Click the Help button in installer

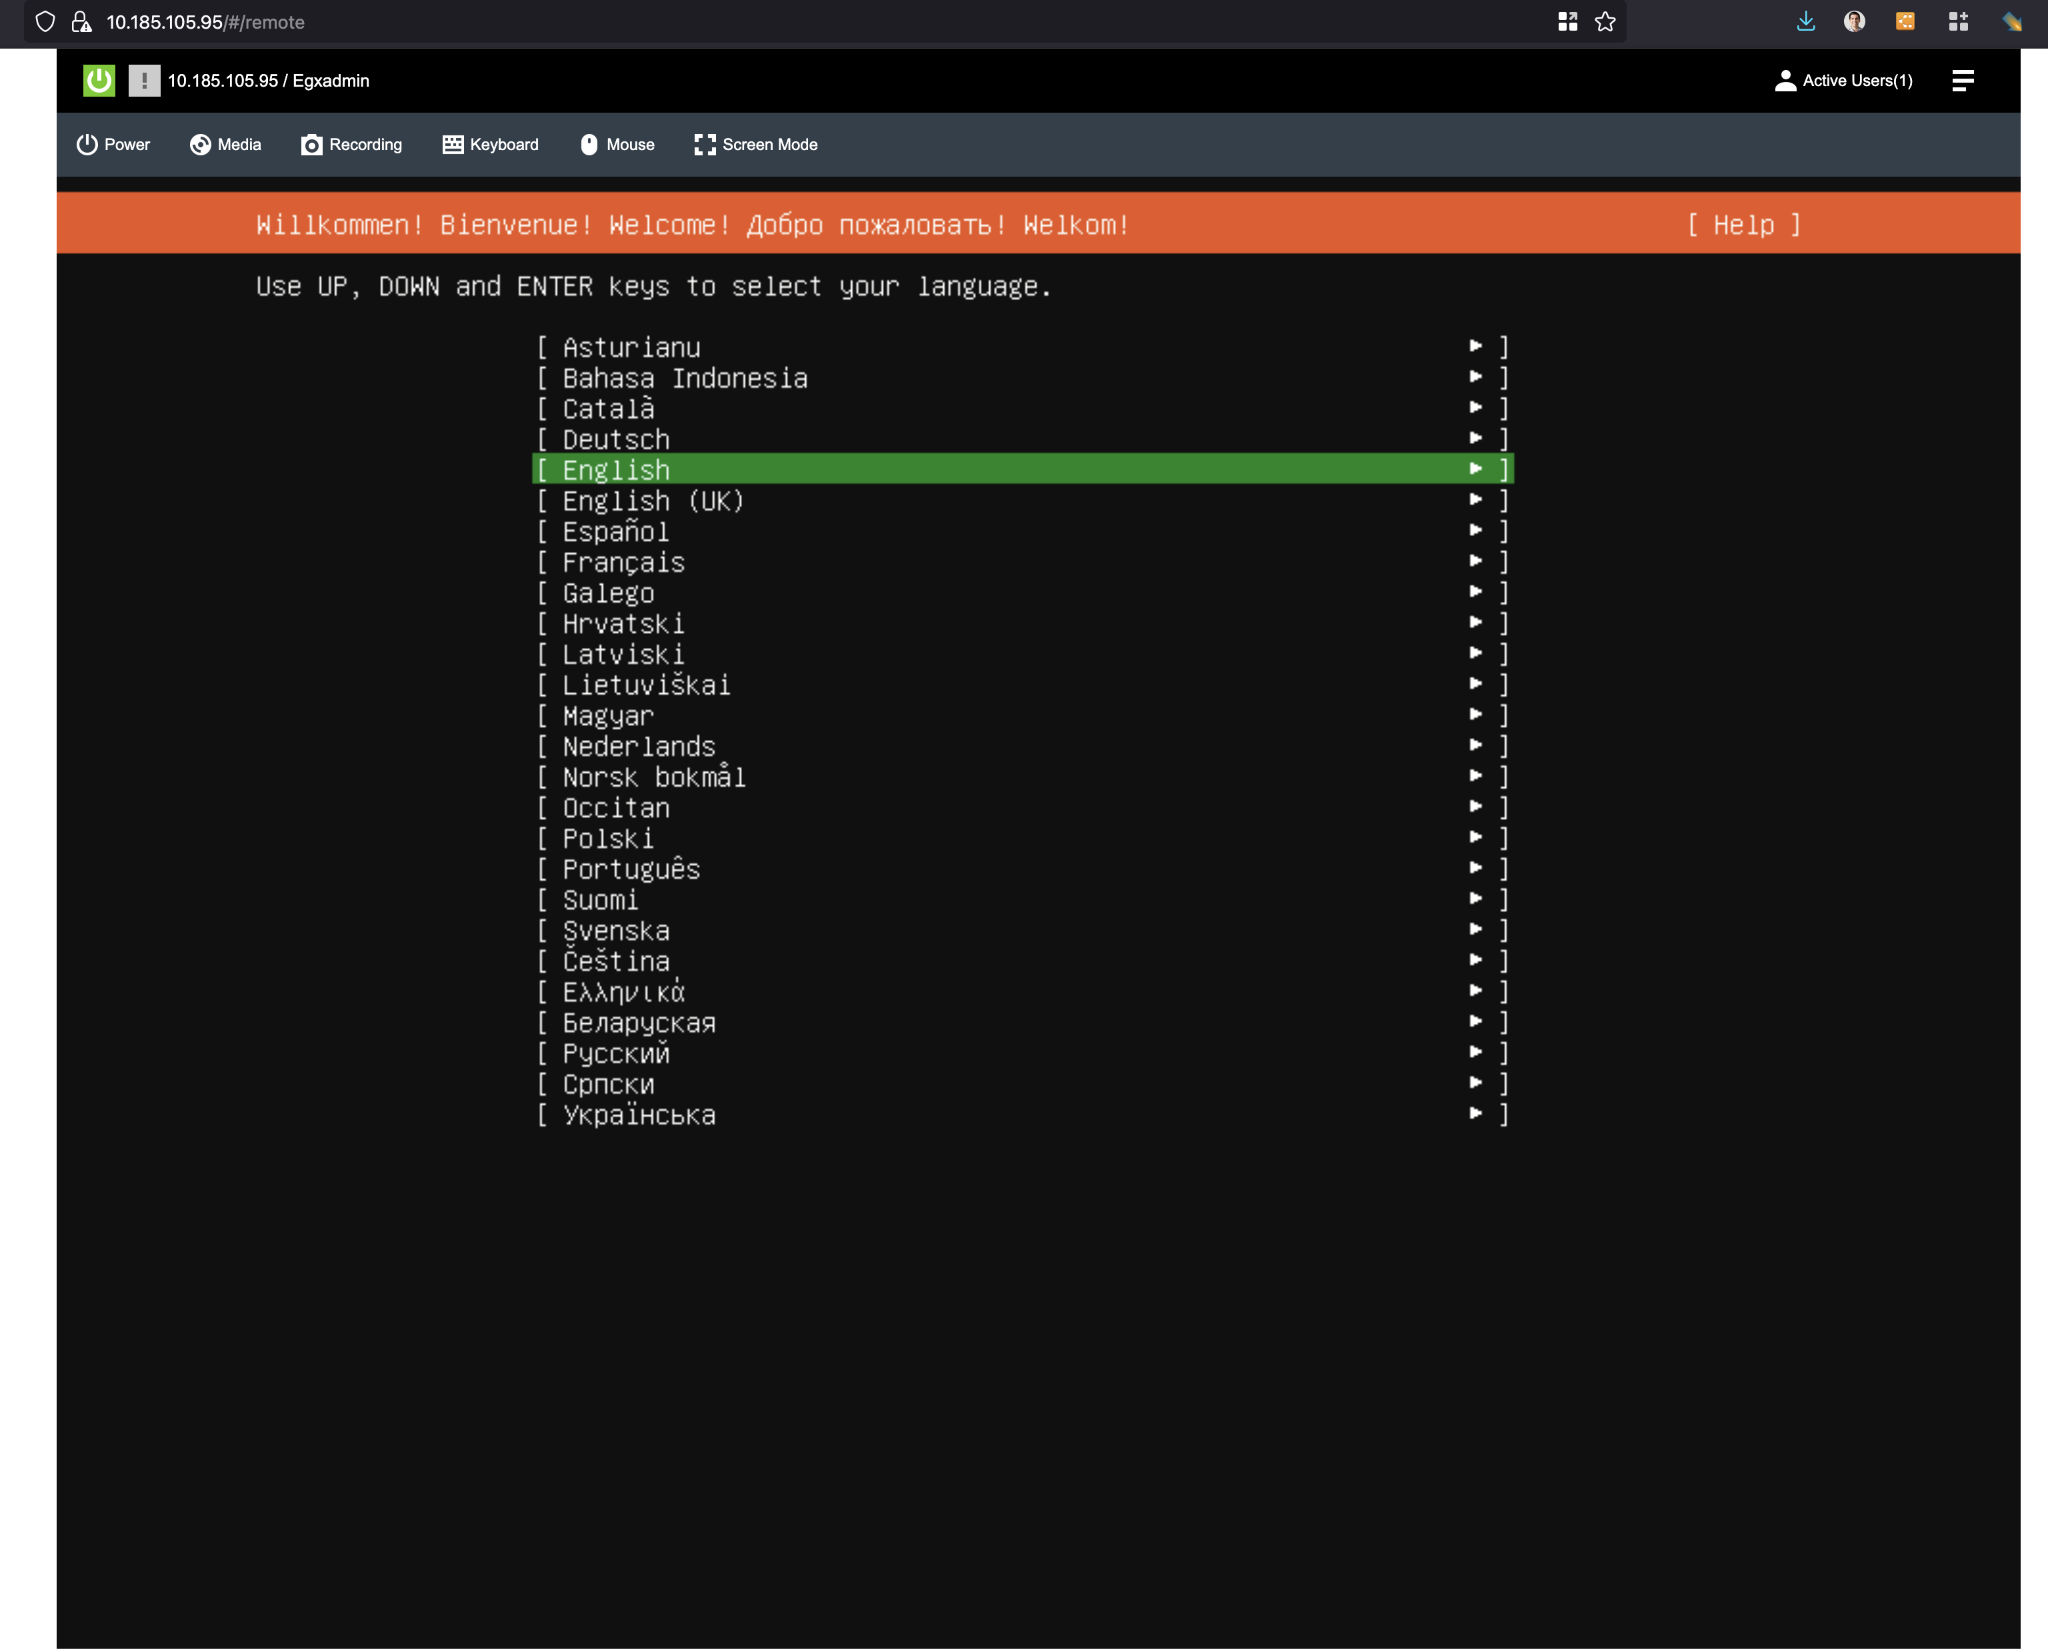1744,224
